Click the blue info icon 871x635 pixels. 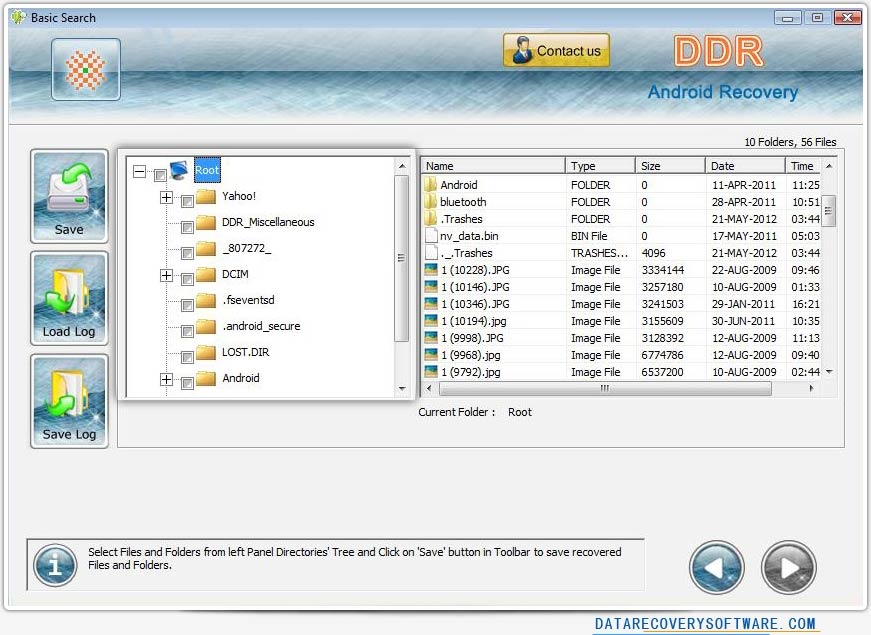[55, 566]
